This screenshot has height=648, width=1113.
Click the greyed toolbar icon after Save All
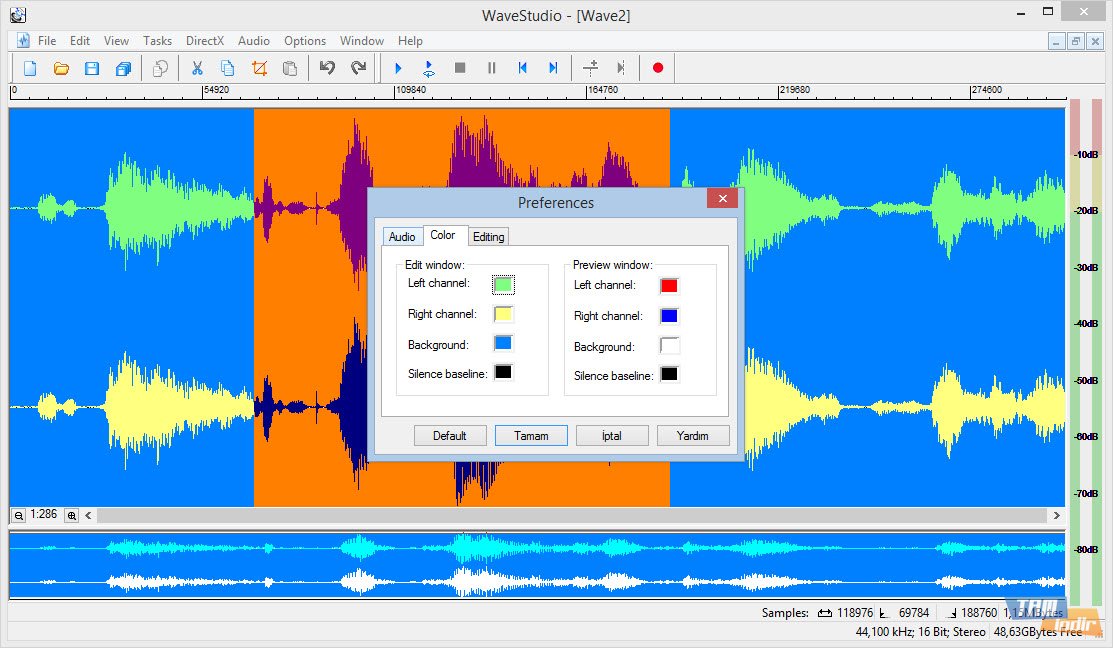click(160, 68)
